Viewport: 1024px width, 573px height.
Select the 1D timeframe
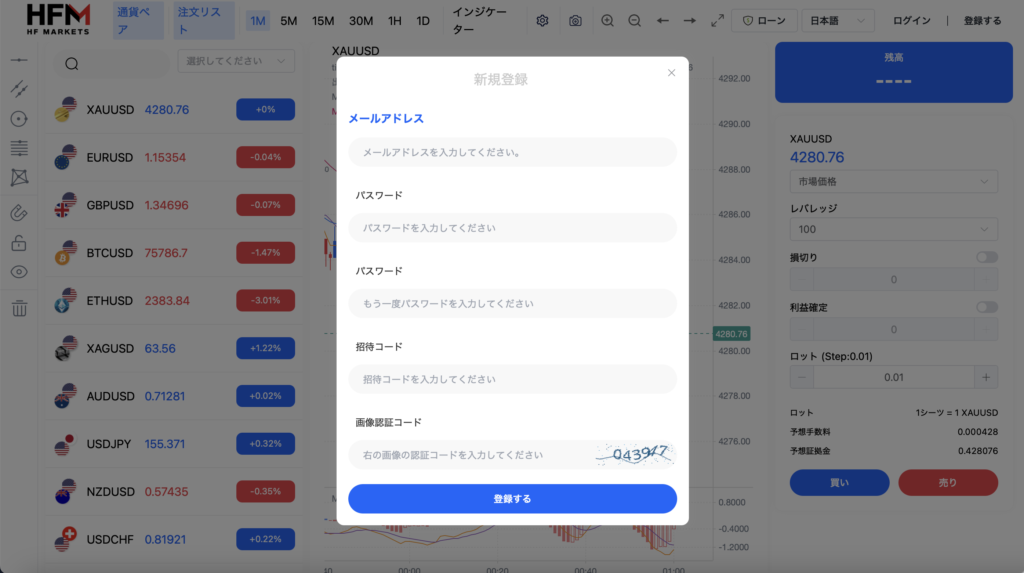pos(423,21)
